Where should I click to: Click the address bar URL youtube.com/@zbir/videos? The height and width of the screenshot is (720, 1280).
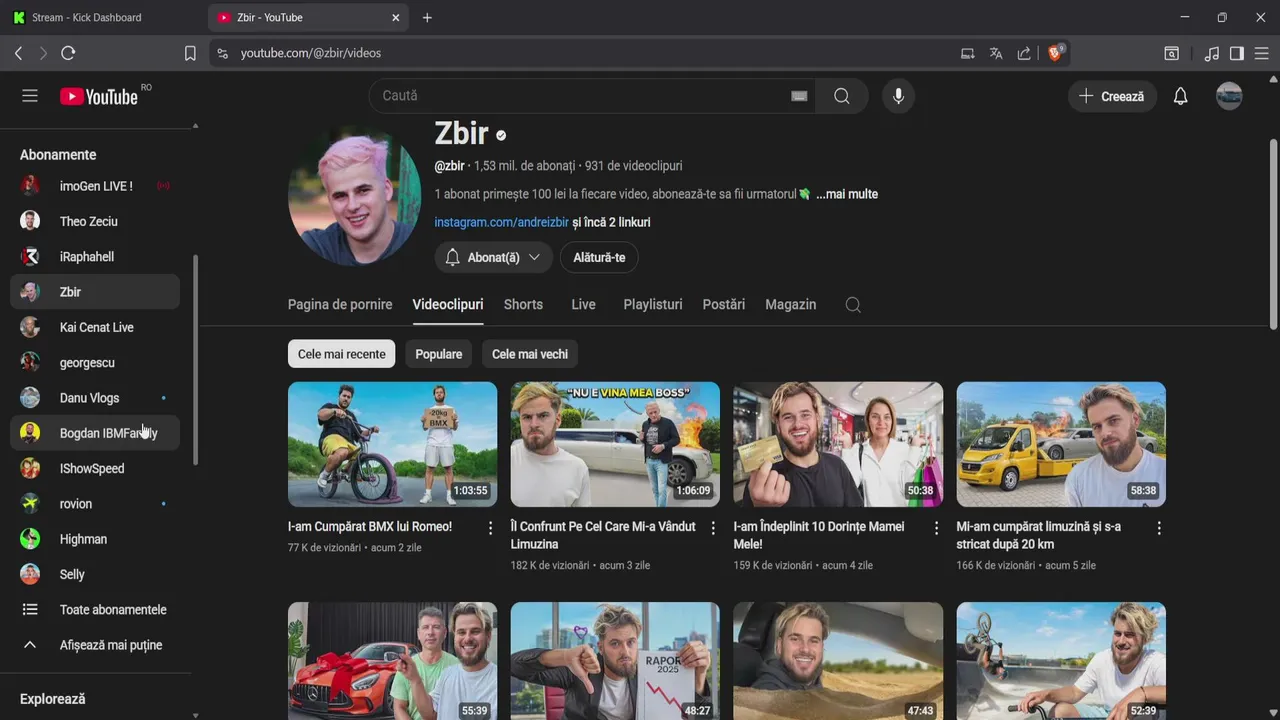311,53
